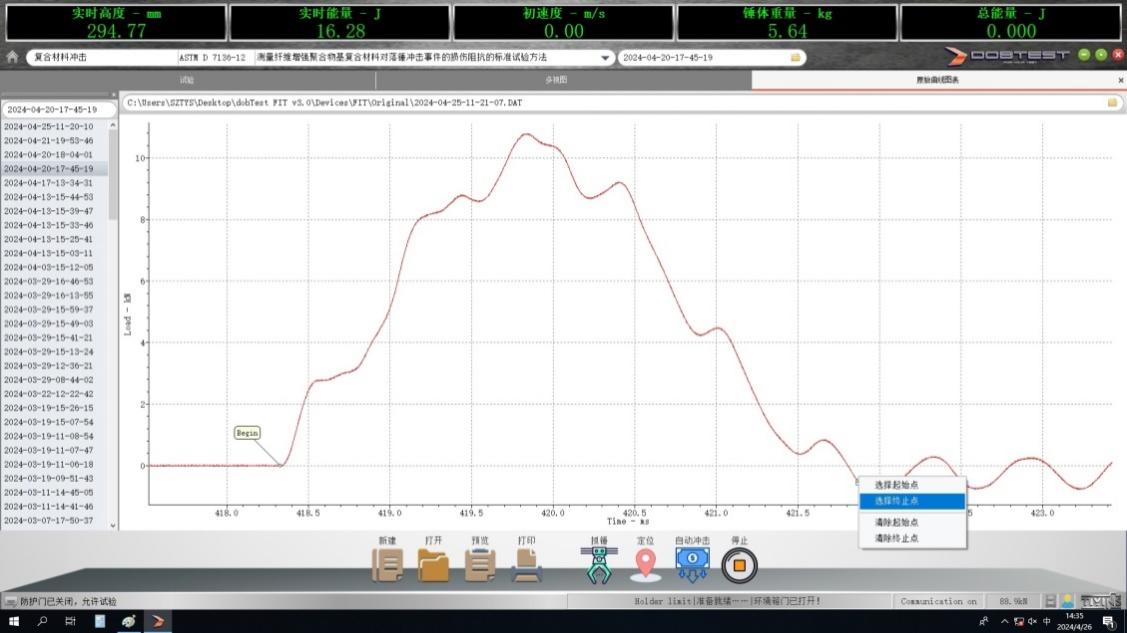Click the Begin marker label on the curve

tap(247, 433)
